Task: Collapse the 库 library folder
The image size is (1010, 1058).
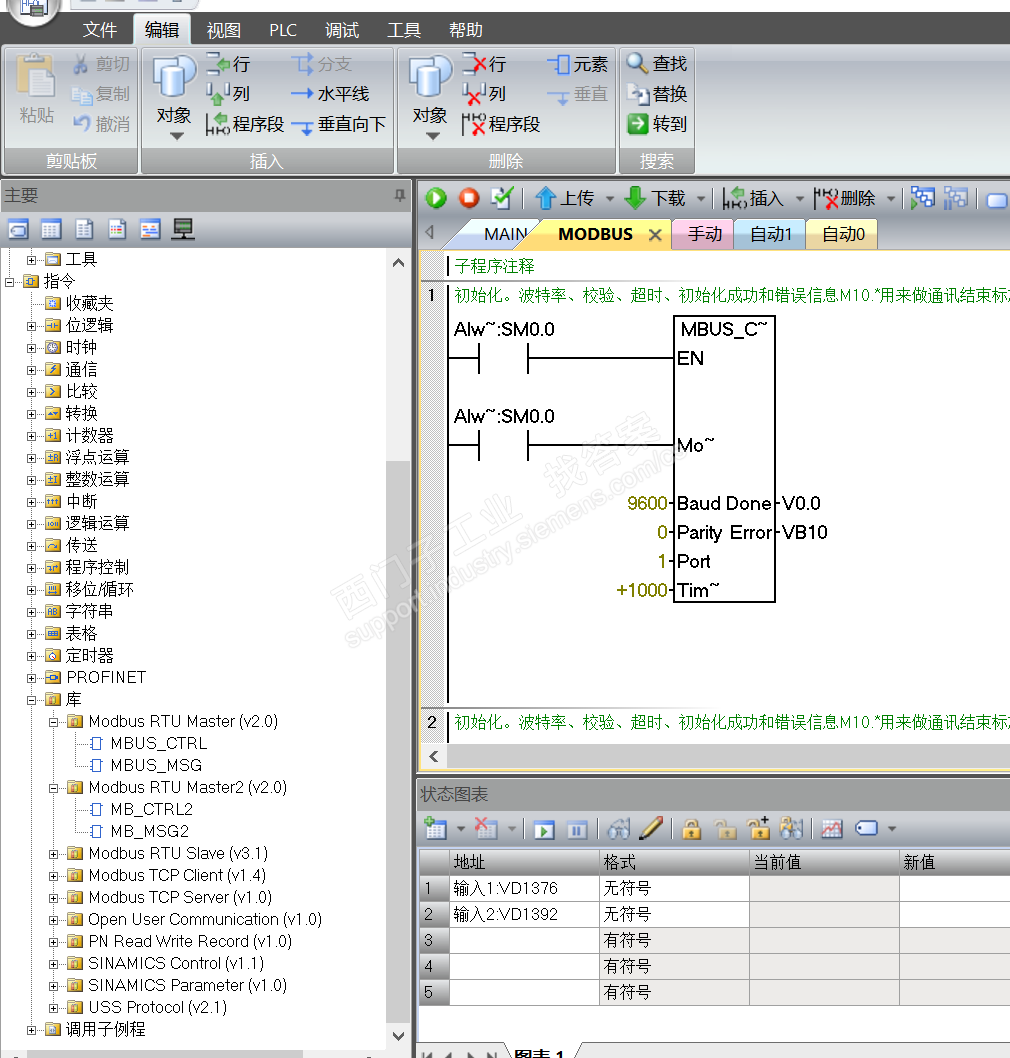Action: (31, 700)
